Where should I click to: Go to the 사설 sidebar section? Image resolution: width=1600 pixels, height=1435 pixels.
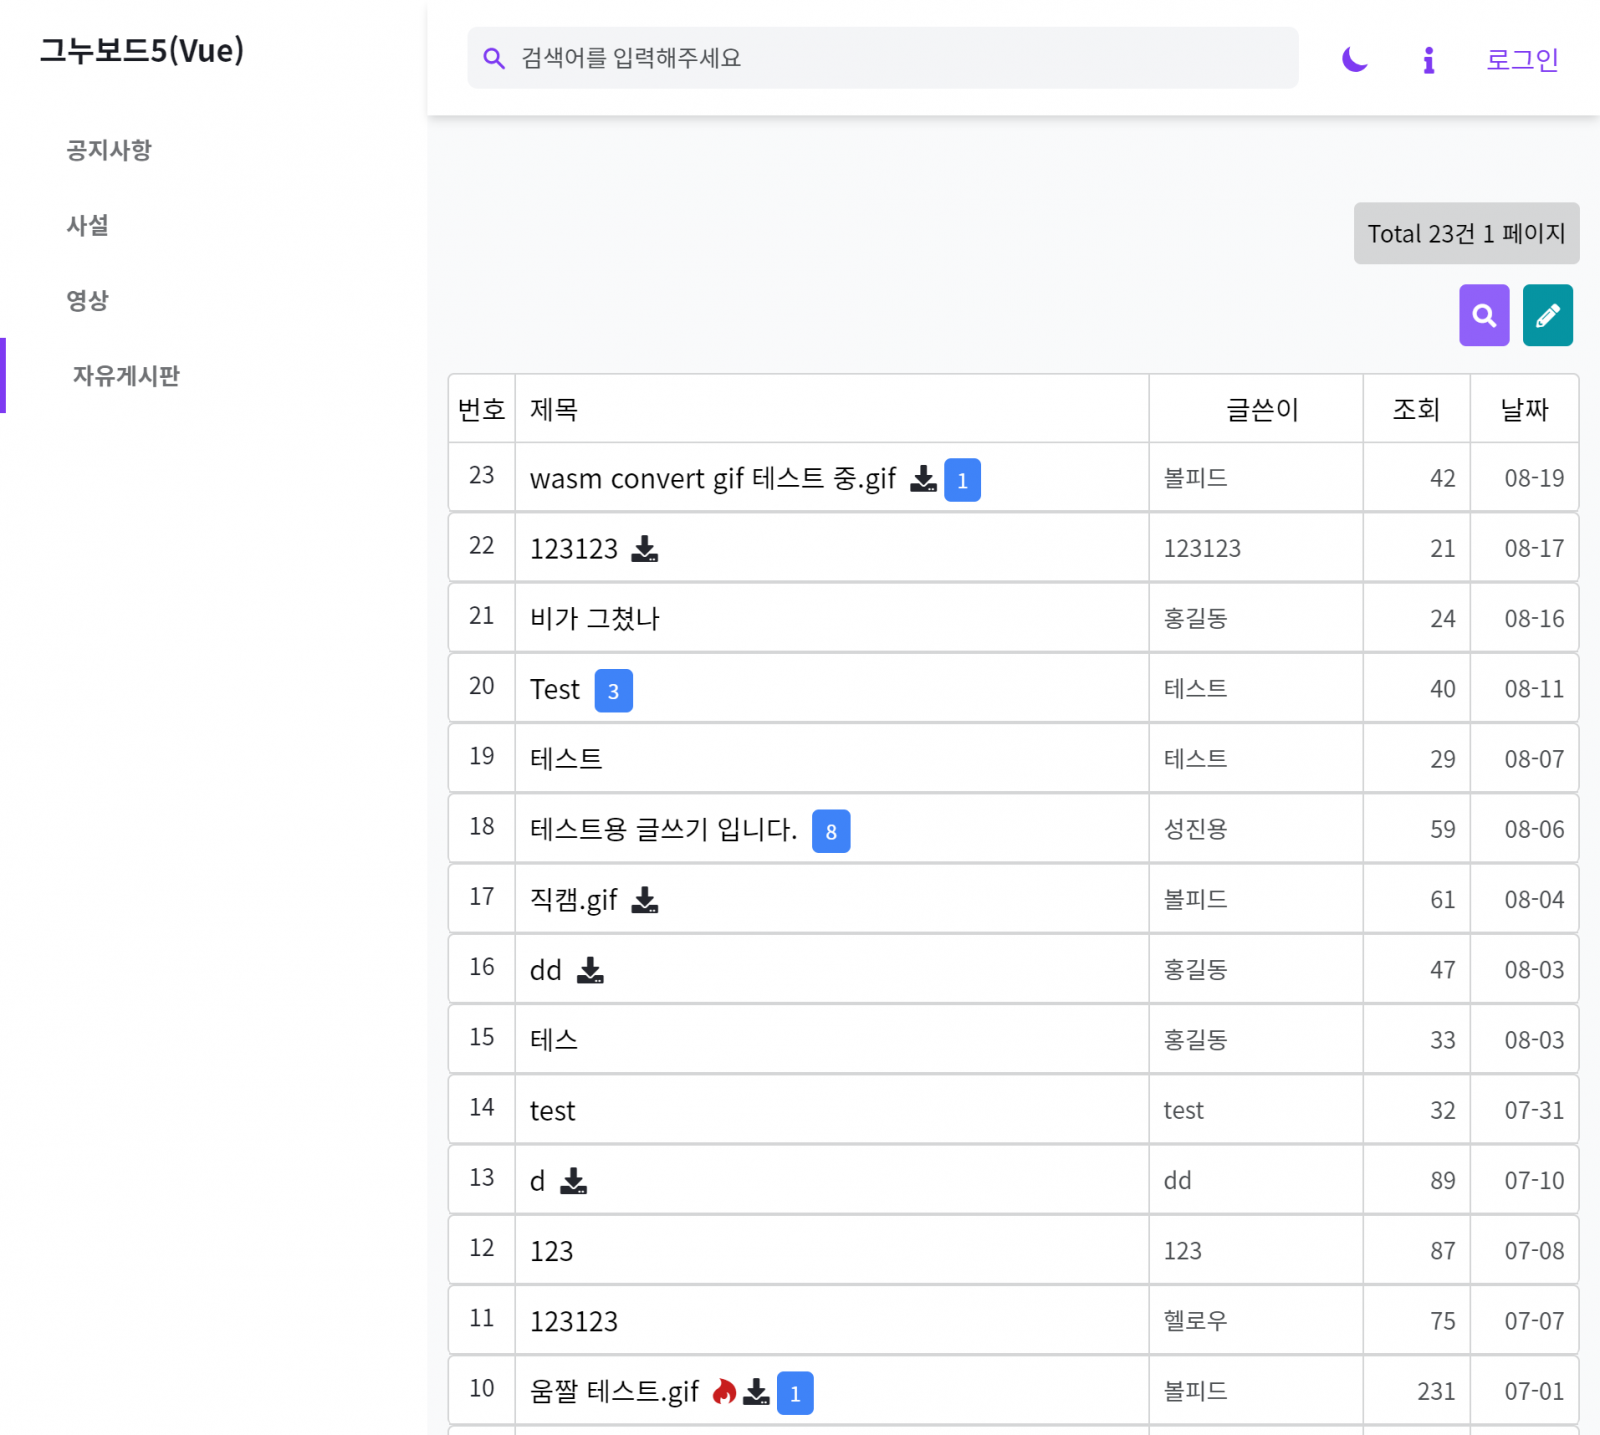[88, 225]
